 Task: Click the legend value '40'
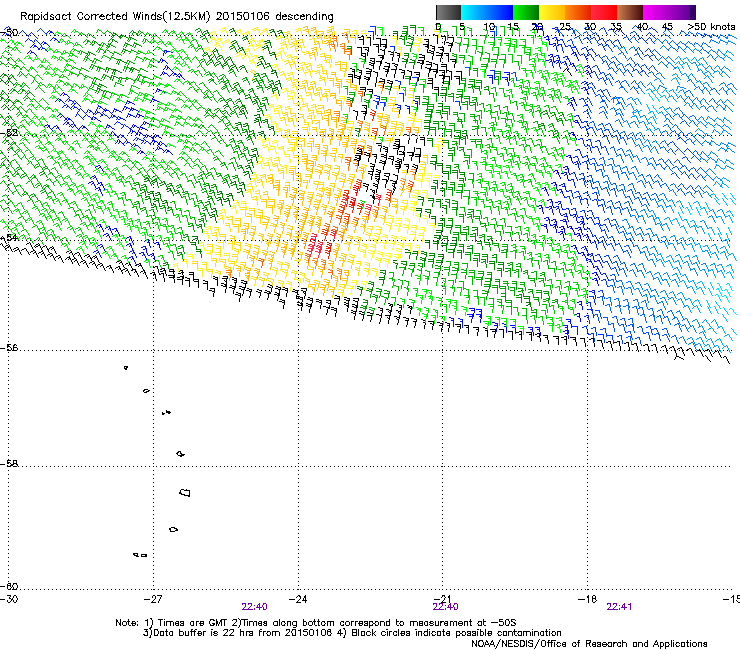(642, 27)
